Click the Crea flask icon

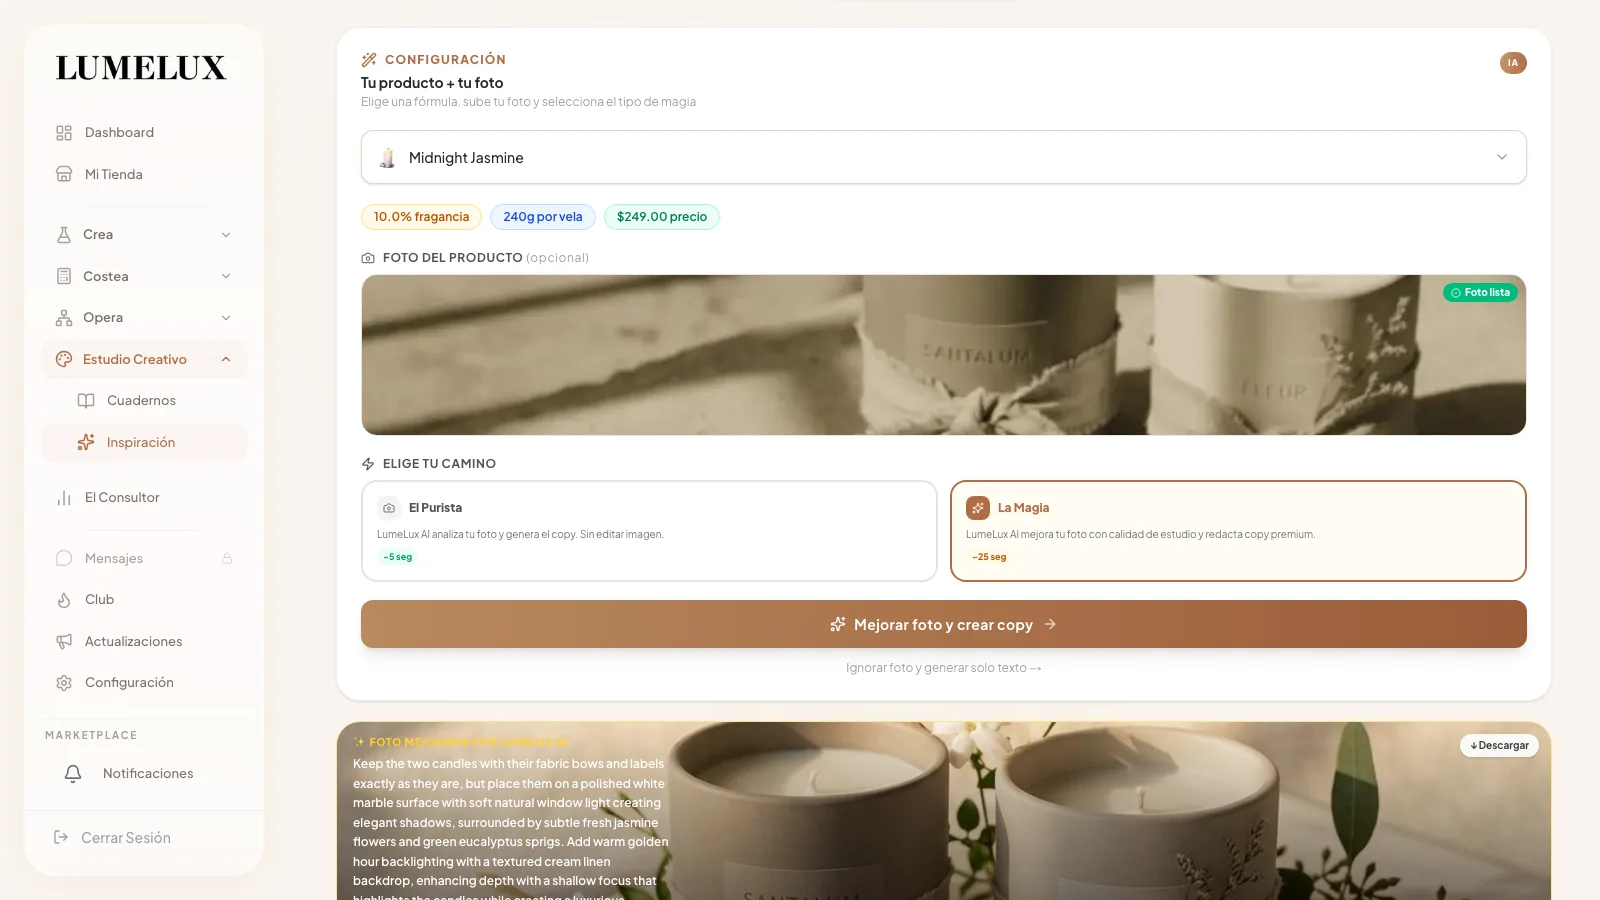click(x=64, y=235)
